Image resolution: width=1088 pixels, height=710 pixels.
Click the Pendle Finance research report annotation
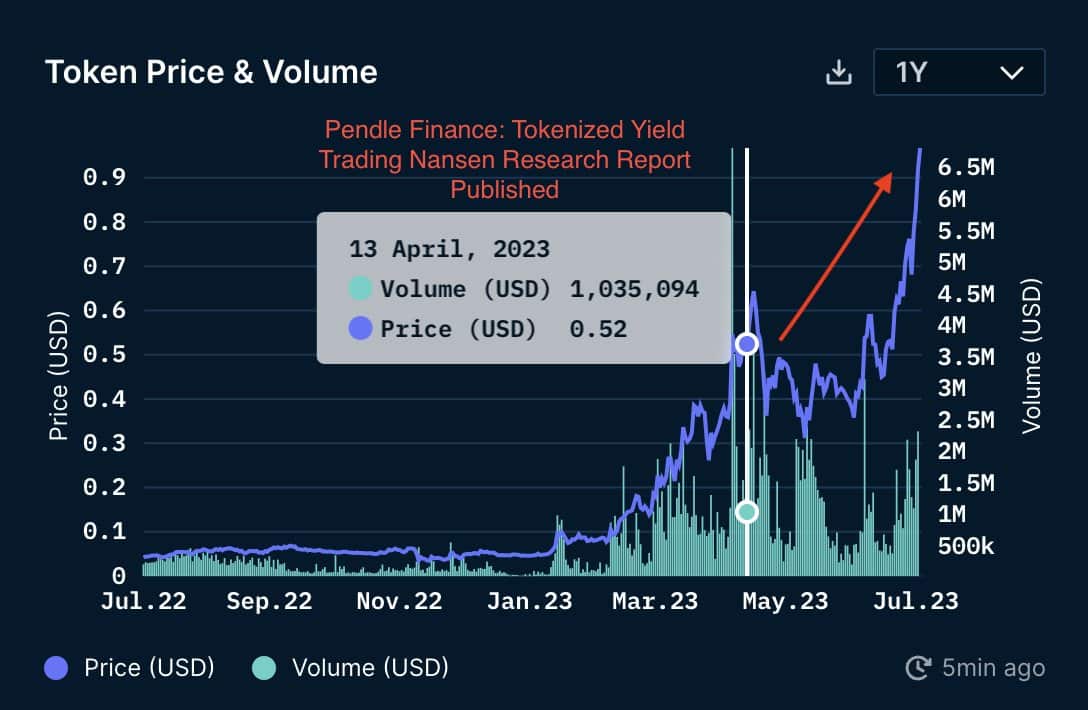tap(504, 160)
